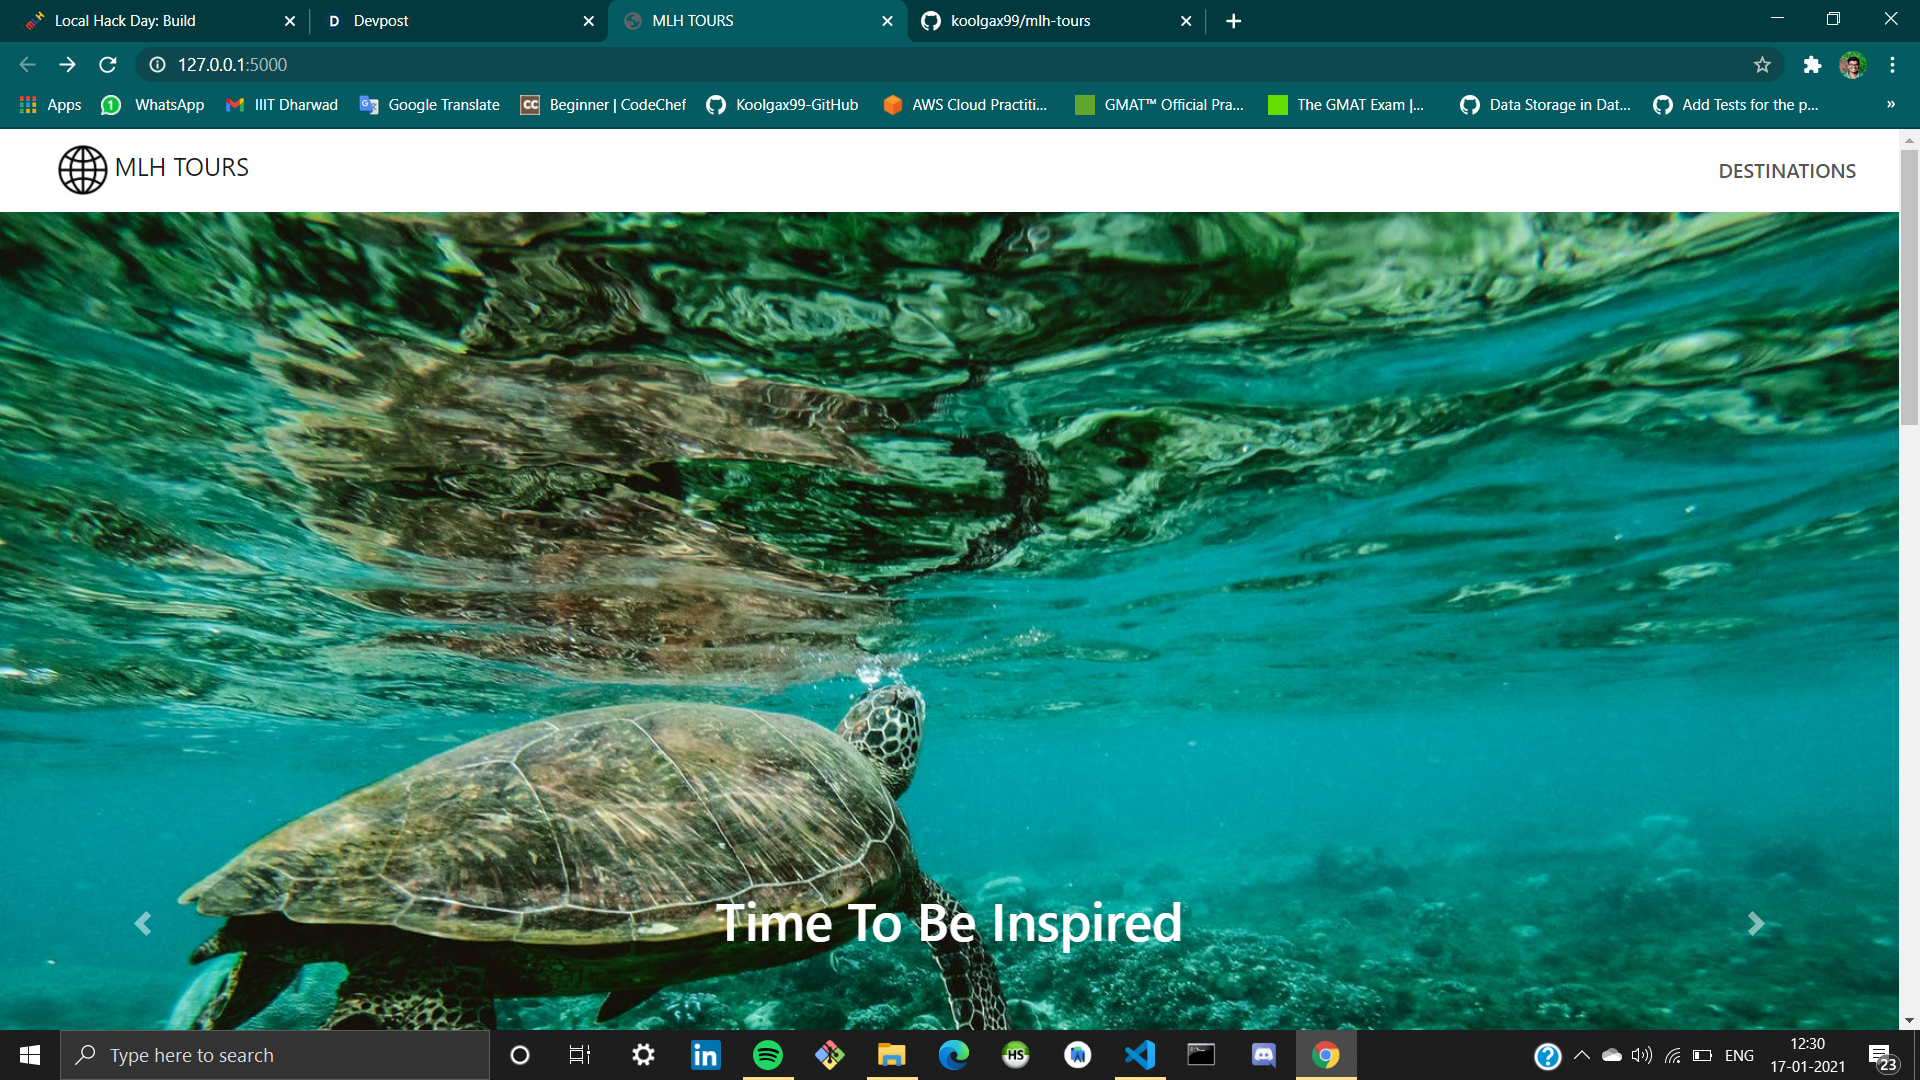The image size is (1920, 1080).
Task: Show hidden system tray icons
Action: coord(1581,1055)
